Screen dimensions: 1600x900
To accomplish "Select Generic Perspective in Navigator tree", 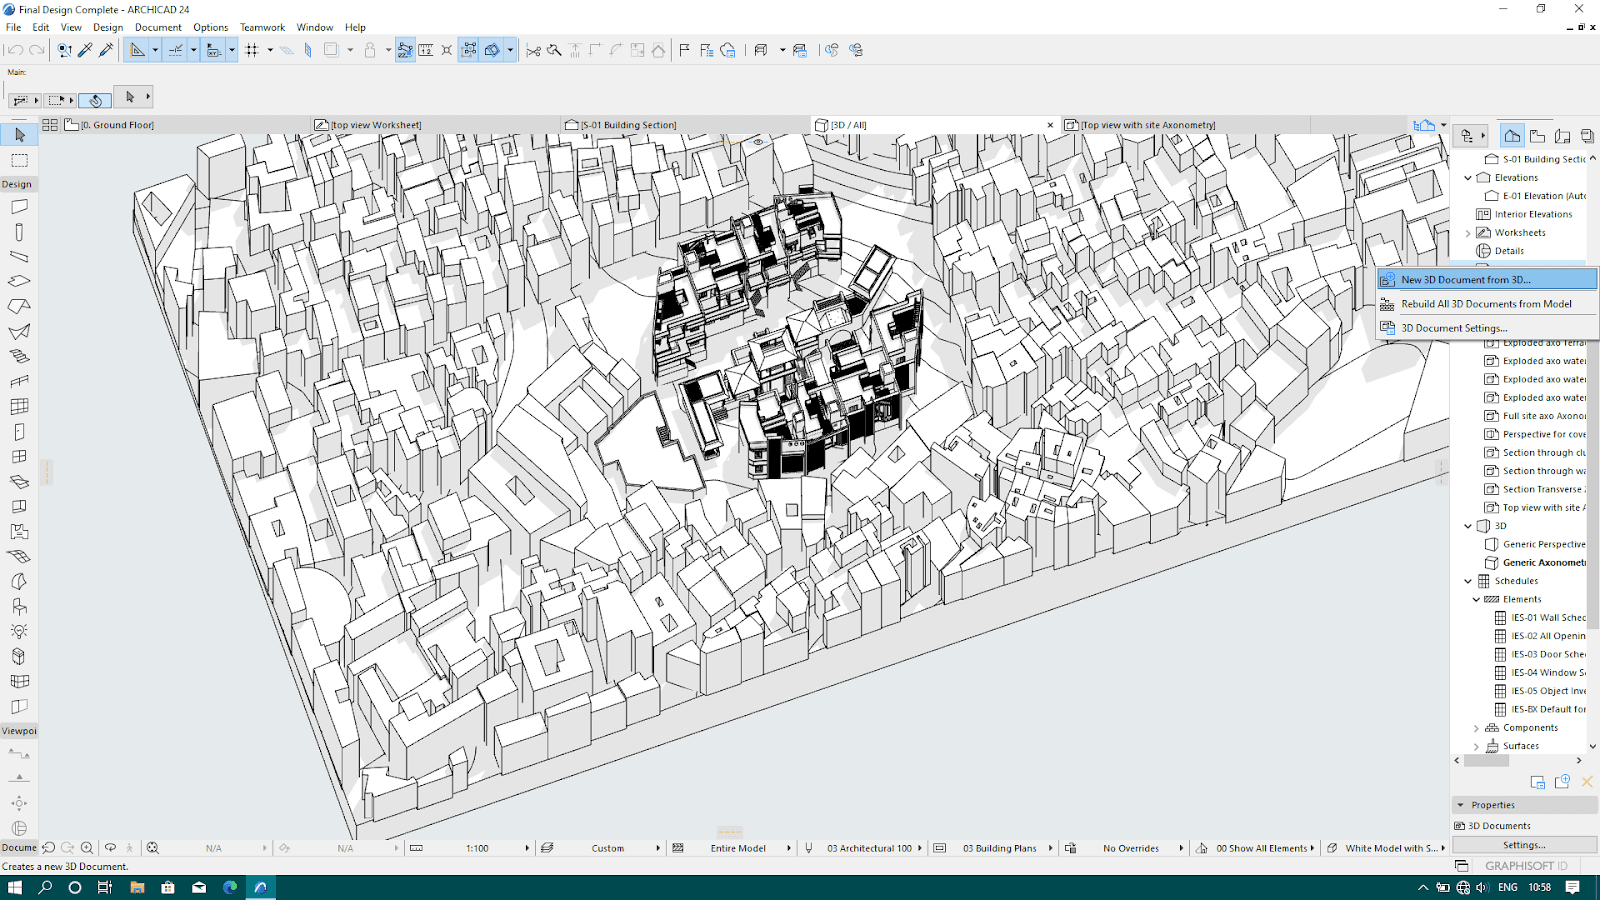I will [1543, 544].
